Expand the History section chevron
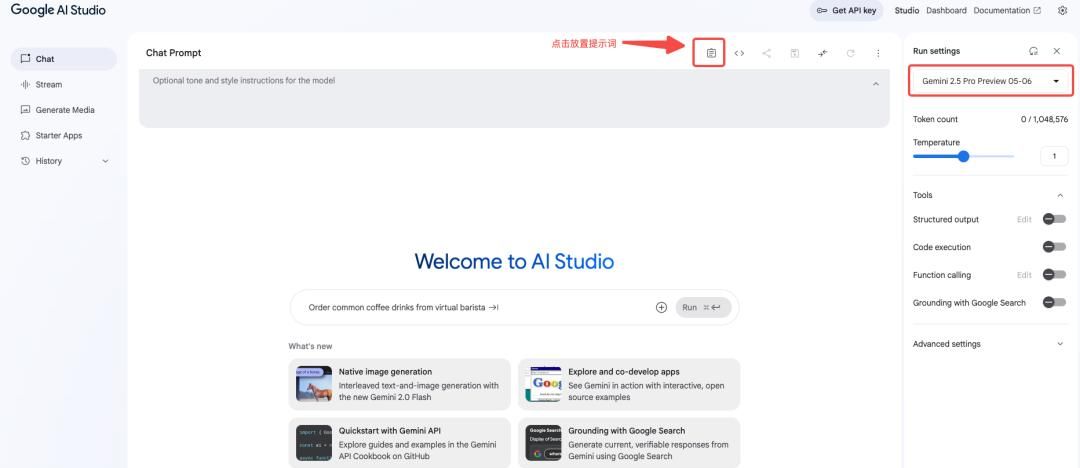This screenshot has height=468, width=1080. [105, 161]
